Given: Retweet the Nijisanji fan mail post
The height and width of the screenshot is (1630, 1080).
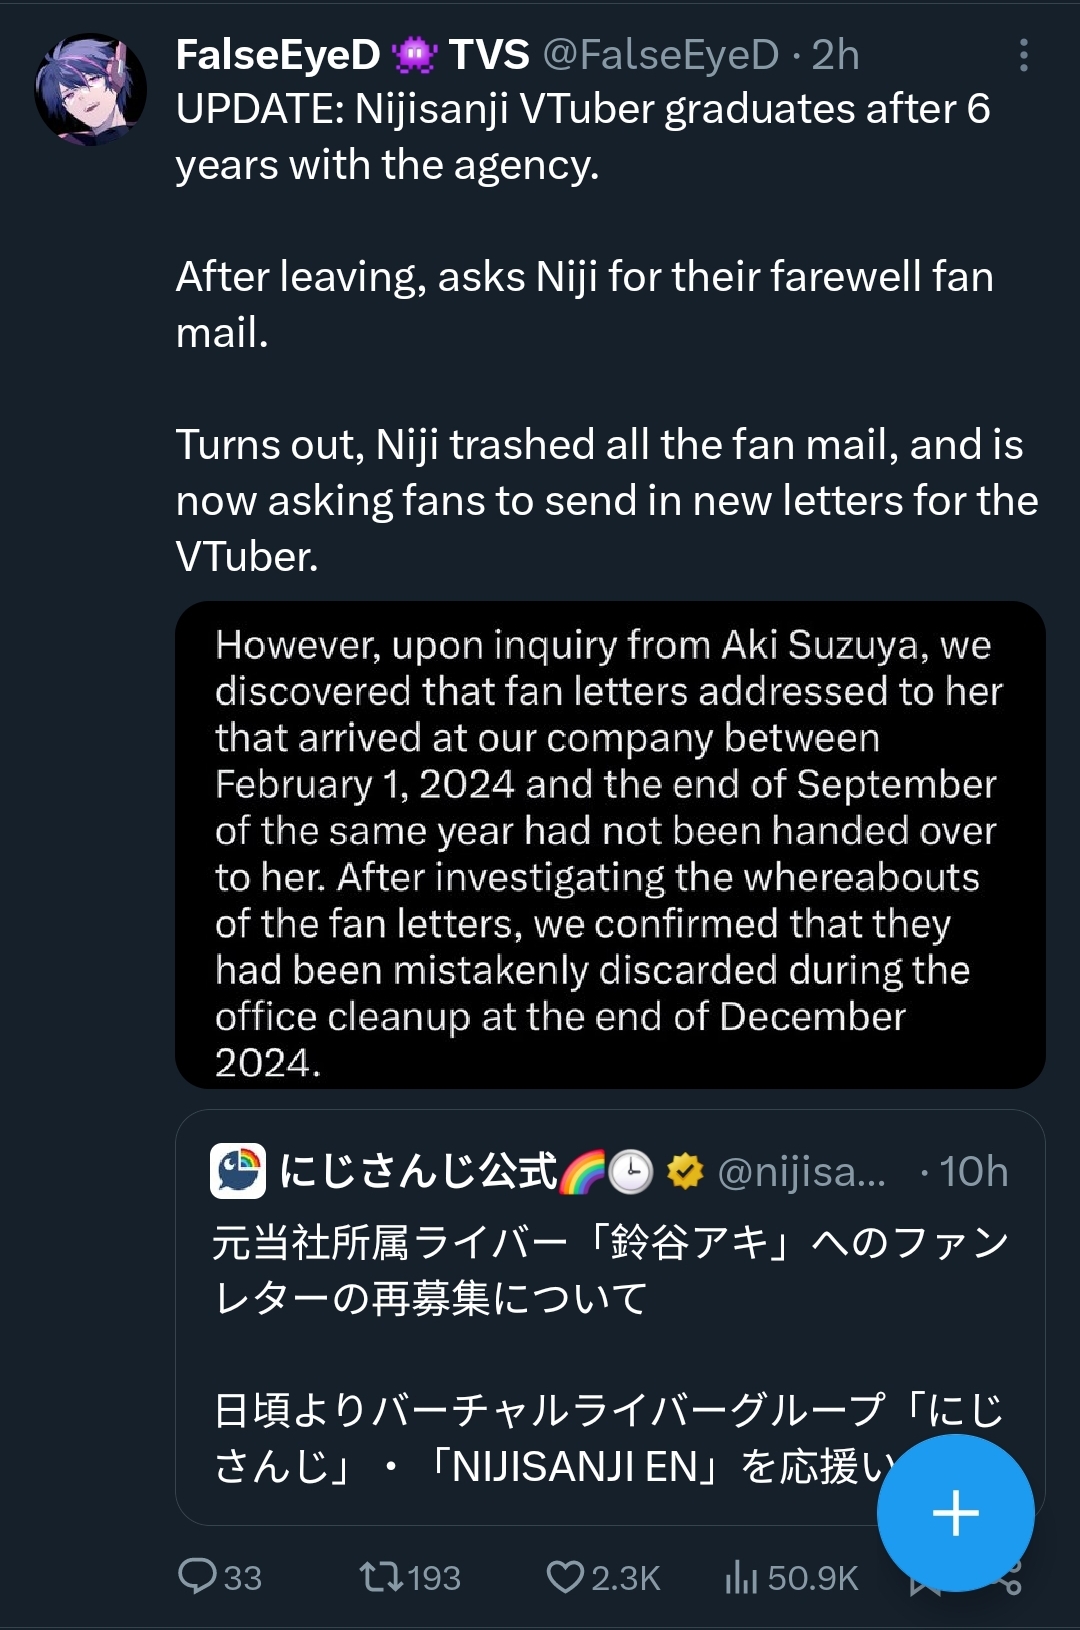Looking at the screenshot, I should [x=381, y=1577].
